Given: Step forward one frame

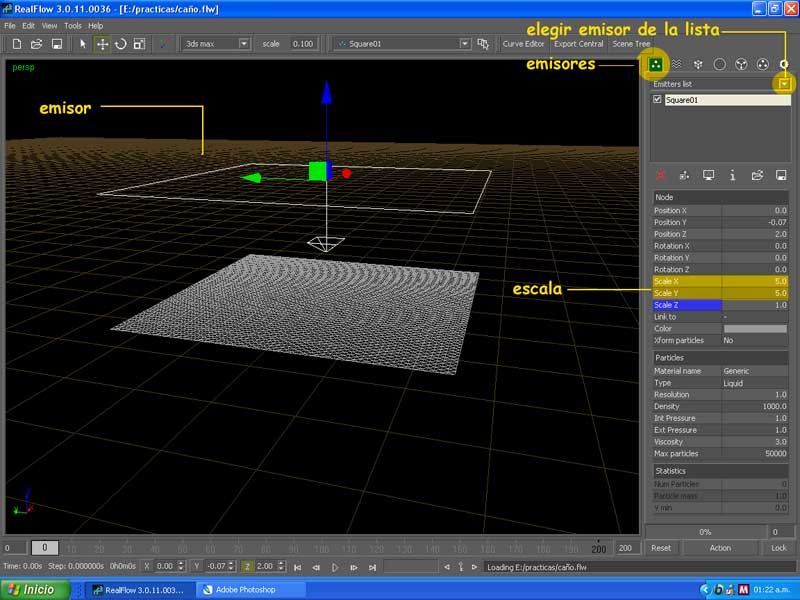Looking at the screenshot, I should (x=354, y=567).
